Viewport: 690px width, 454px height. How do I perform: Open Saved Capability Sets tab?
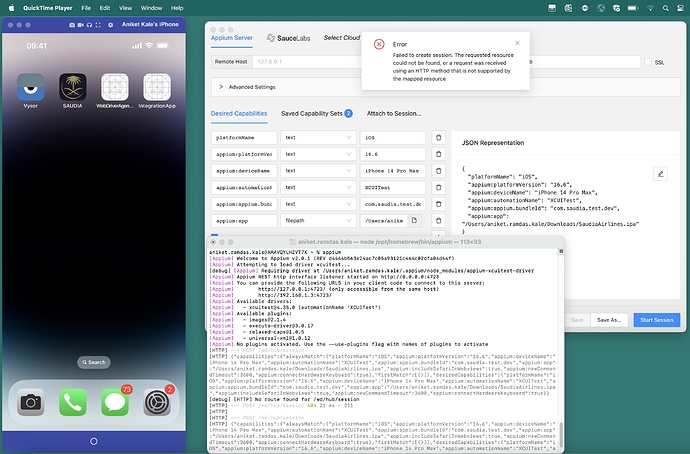coord(317,114)
